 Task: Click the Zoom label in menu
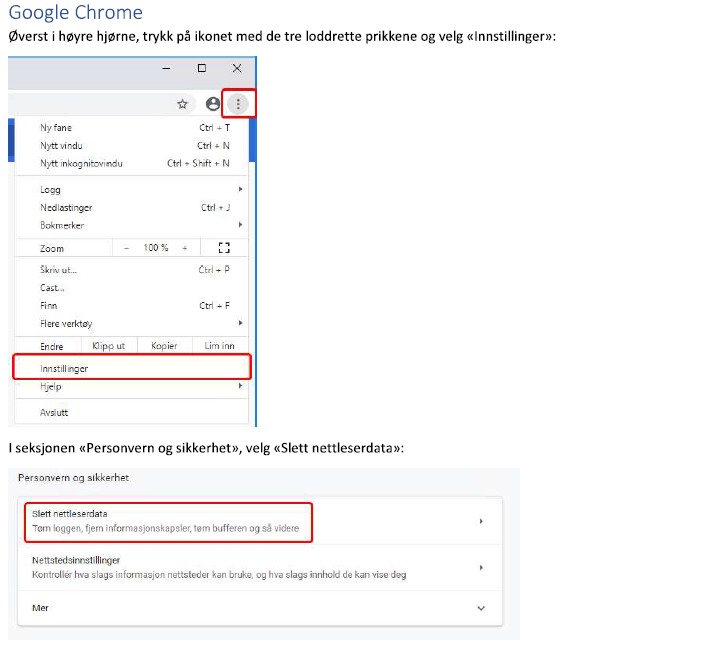[52, 249]
